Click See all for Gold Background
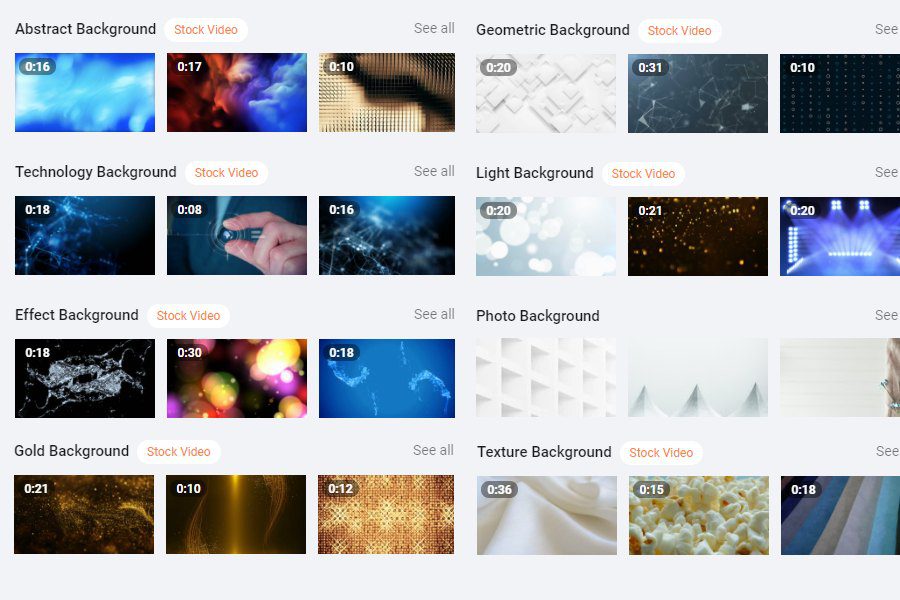The image size is (900, 600). pos(433,450)
